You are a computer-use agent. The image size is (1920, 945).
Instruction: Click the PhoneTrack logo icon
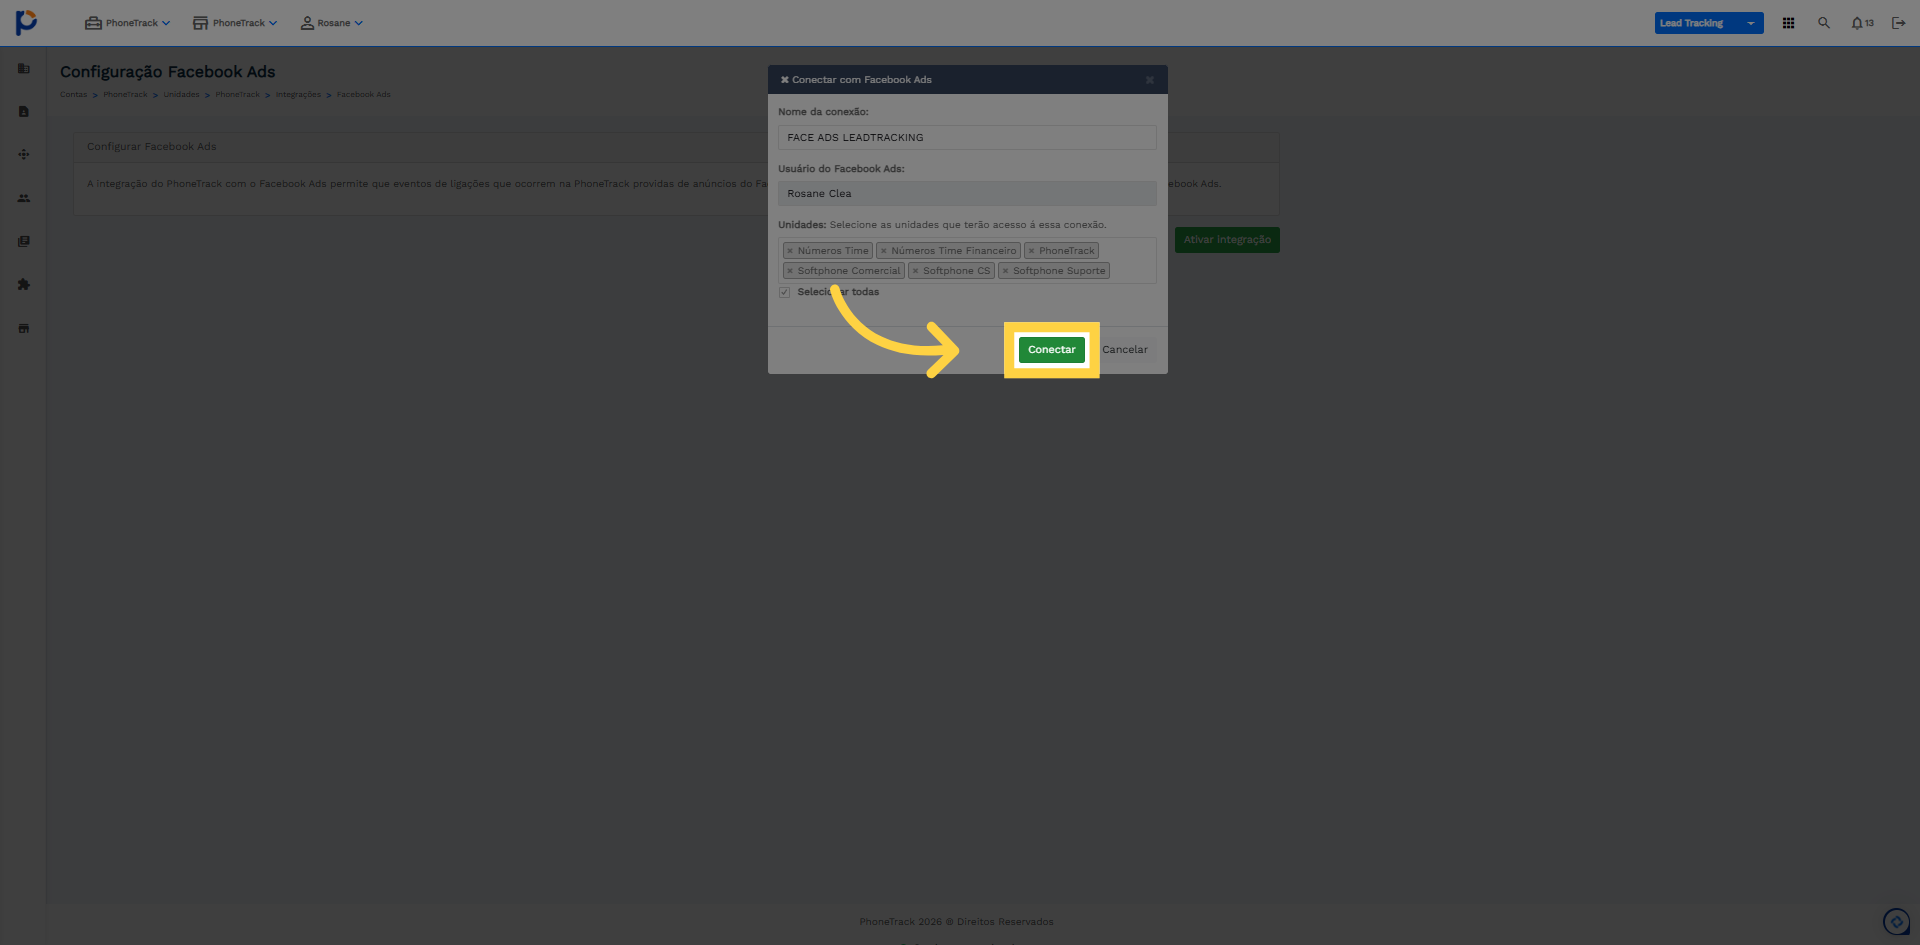click(27, 22)
